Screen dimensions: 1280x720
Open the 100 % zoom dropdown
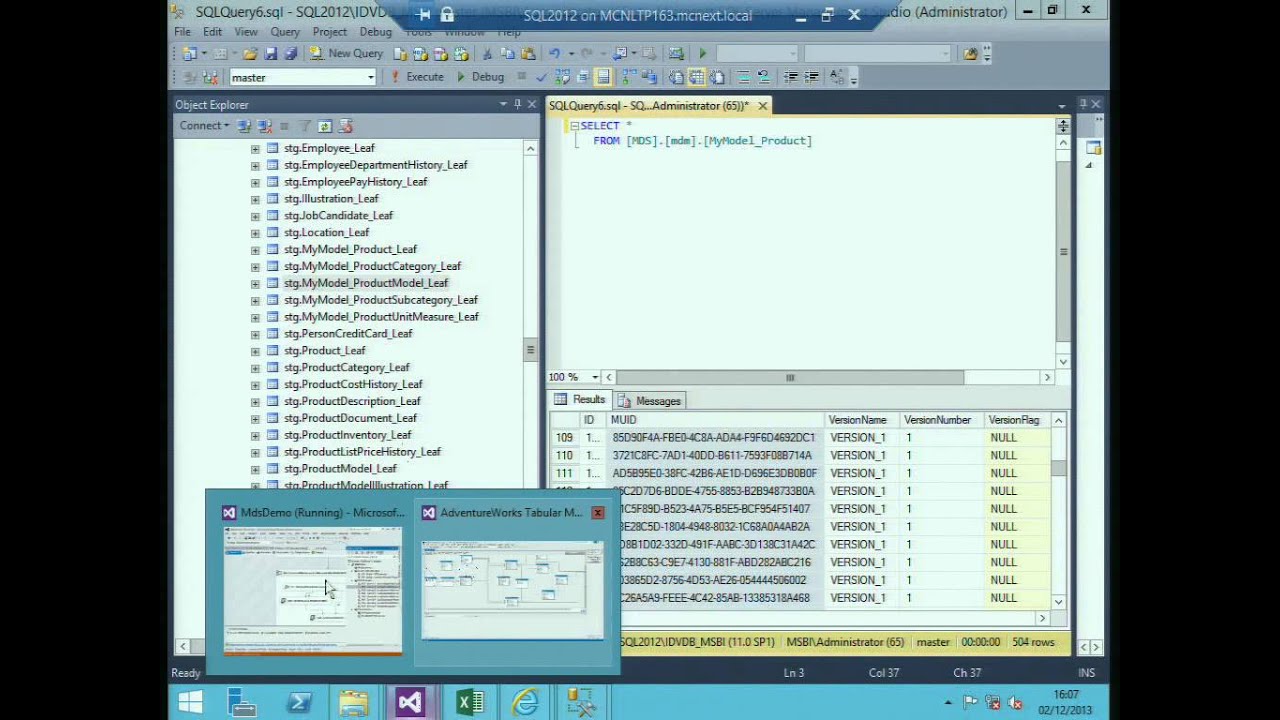click(x=595, y=377)
